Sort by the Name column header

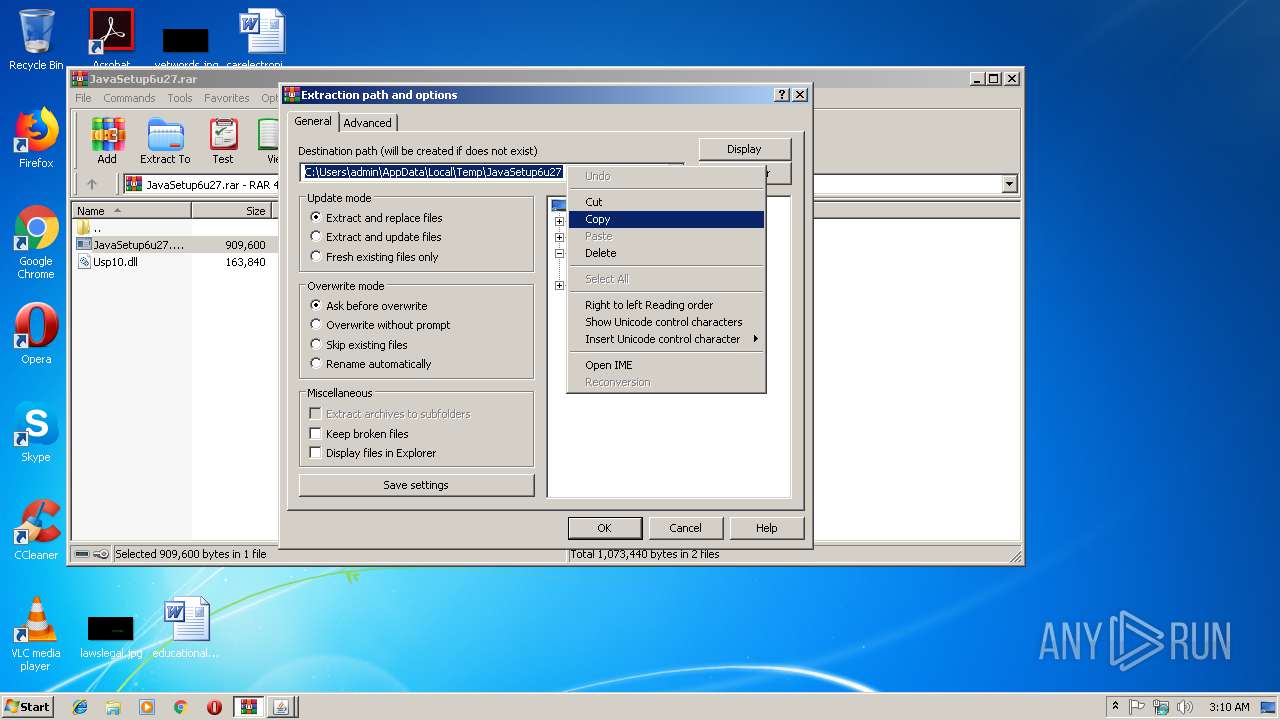132,211
